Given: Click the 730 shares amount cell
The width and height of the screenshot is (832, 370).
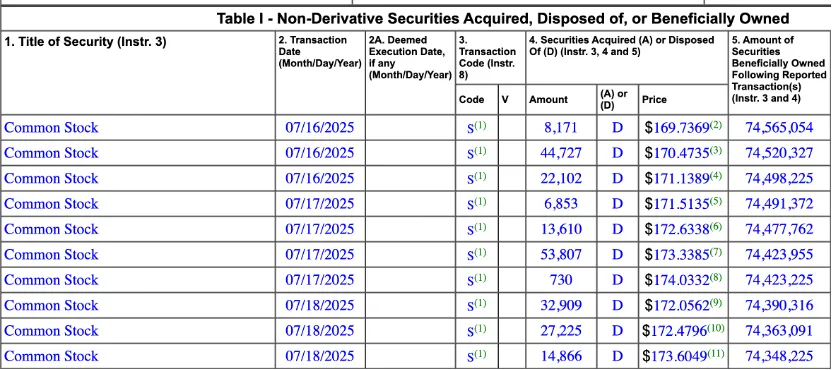Looking at the screenshot, I should point(561,280).
